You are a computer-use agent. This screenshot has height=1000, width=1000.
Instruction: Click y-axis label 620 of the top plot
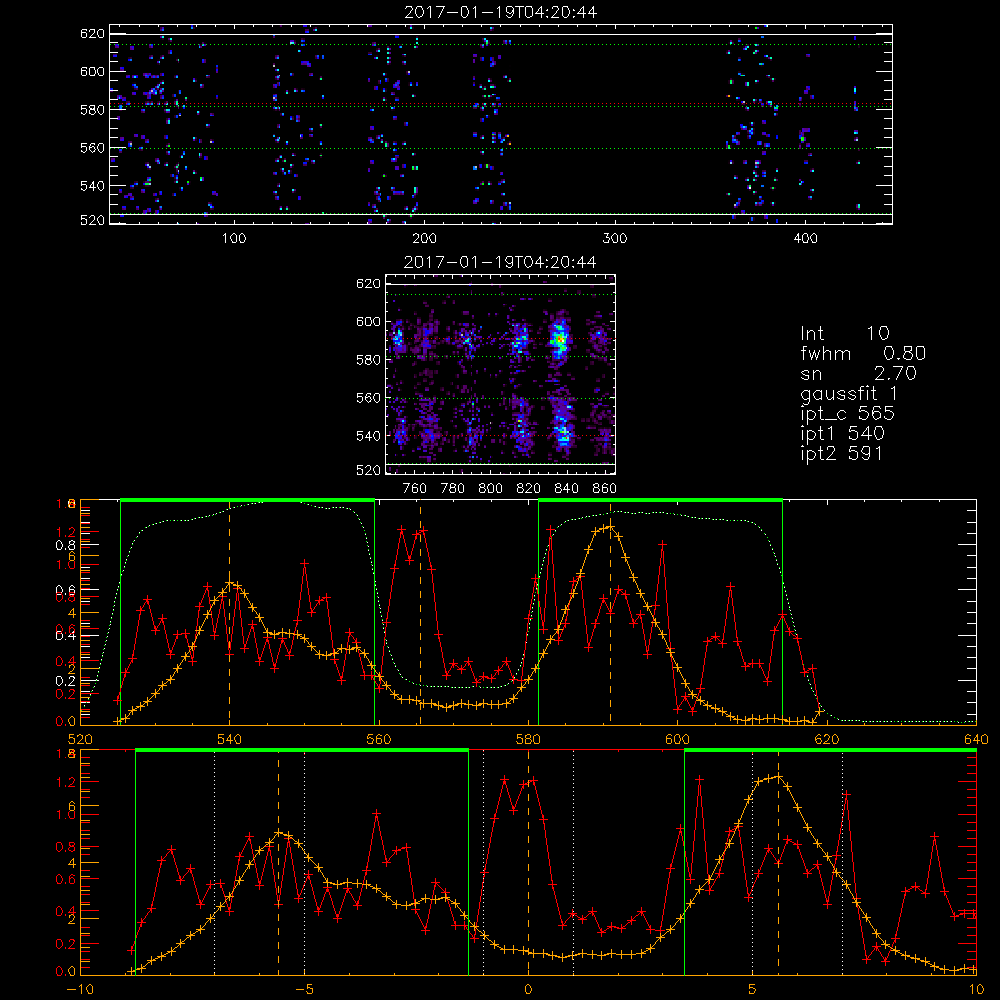tap(92, 33)
